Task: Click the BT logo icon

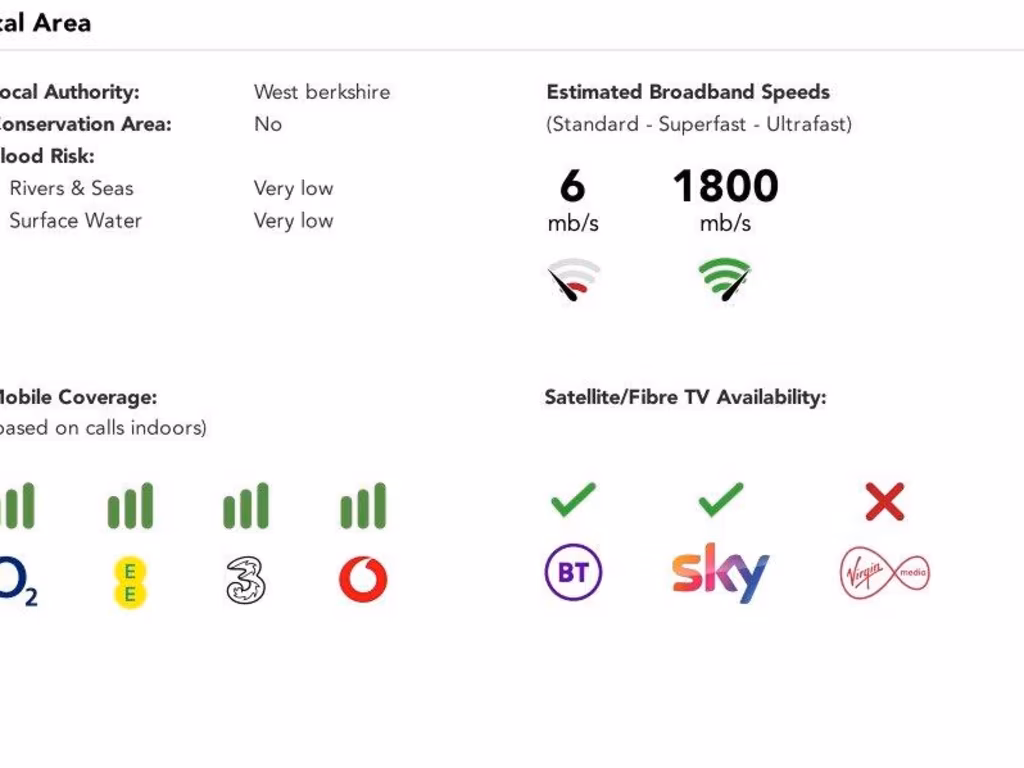Action: point(573,574)
